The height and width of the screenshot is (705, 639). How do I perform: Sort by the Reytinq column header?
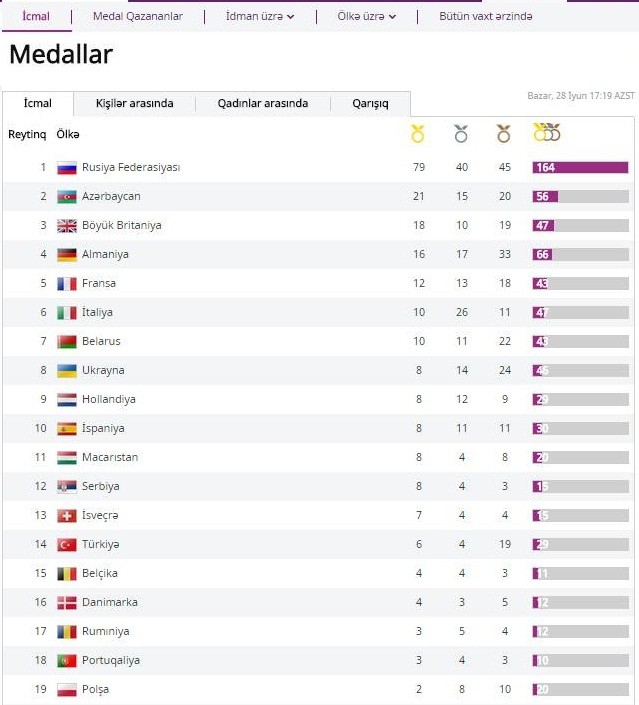coord(27,134)
